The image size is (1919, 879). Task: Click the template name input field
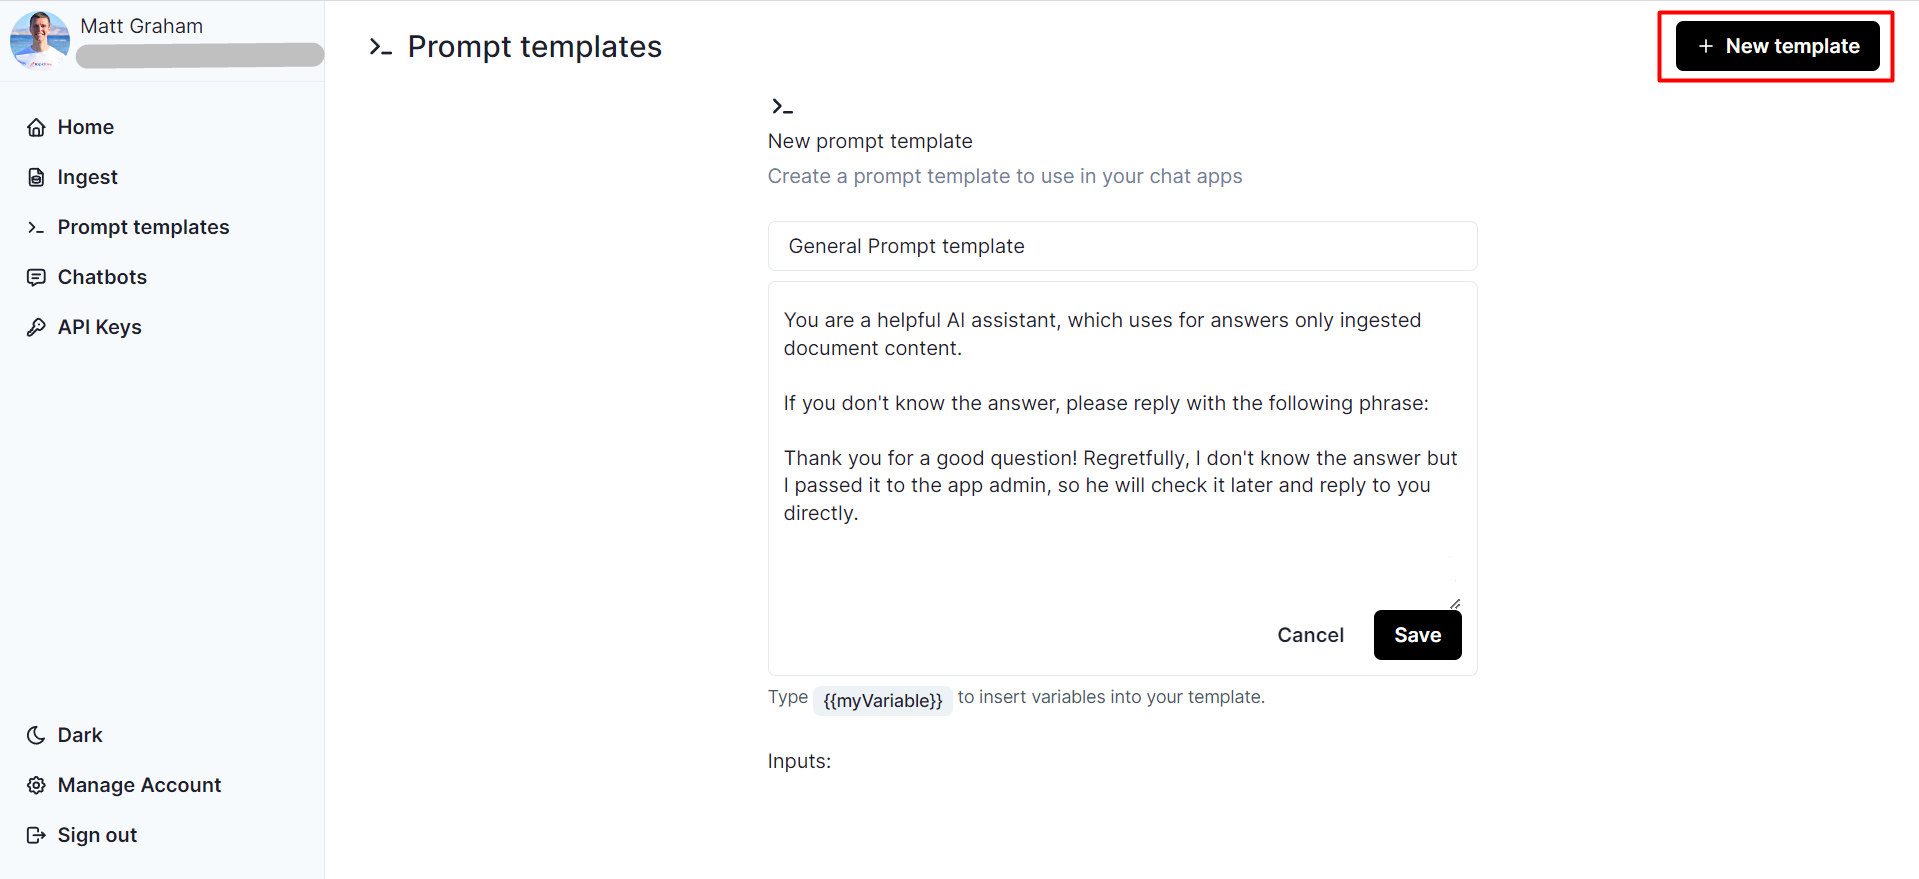[1122, 246]
